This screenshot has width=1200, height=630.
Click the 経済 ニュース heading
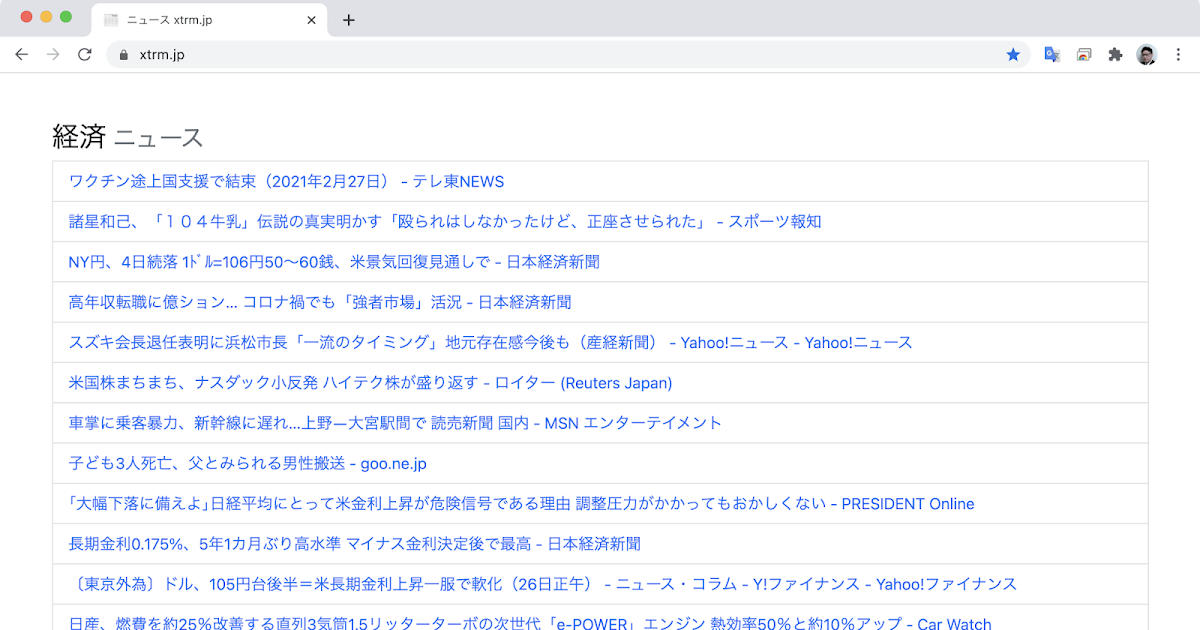[x=127, y=137]
